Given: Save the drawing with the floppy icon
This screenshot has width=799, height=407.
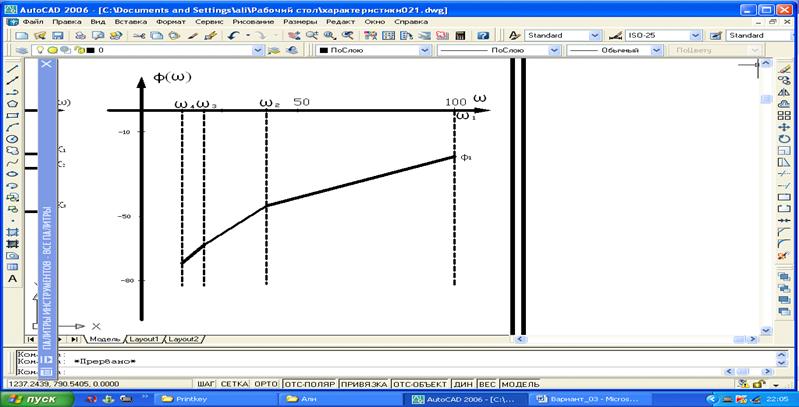Looking at the screenshot, I should (x=57, y=36).
